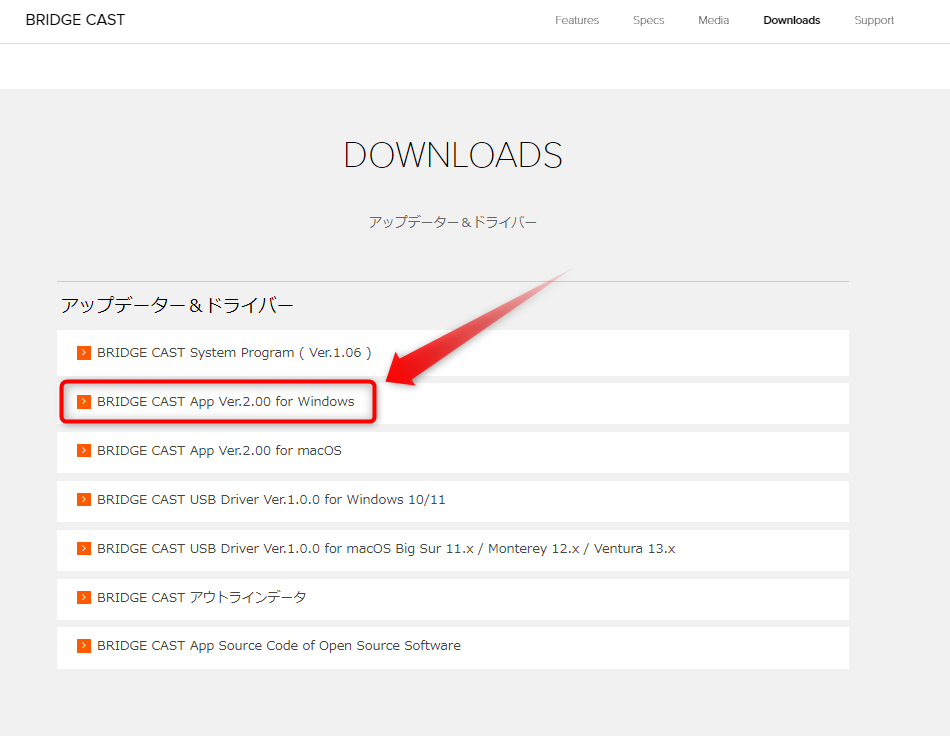The height and width of the screenshot is (736, 950).
Task: Select the Downloads nav item
Action: pyautogui.click(x=791, y=20)
